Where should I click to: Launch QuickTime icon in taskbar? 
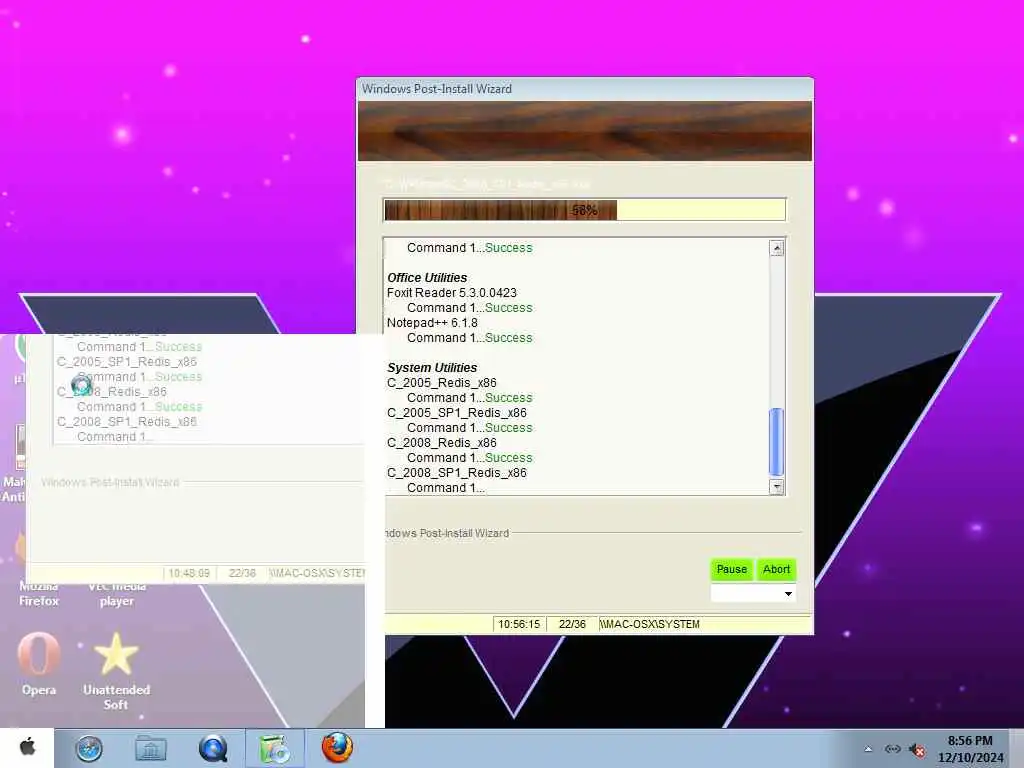pos(213,748)
